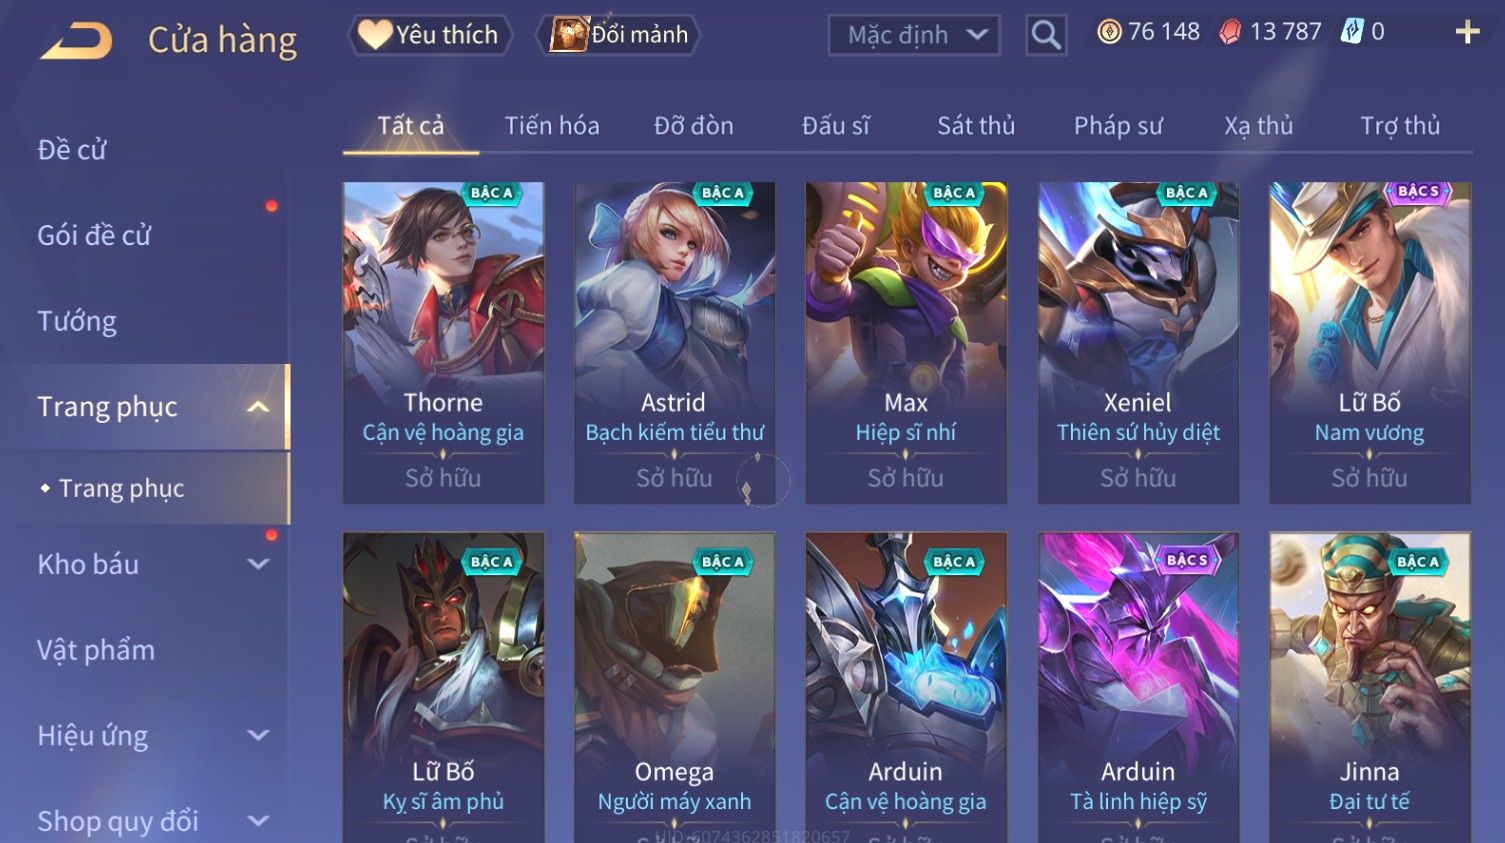Tap the golden back arrow icon
The height and width of the screenshot is (843, 1505).
point(76,41)
